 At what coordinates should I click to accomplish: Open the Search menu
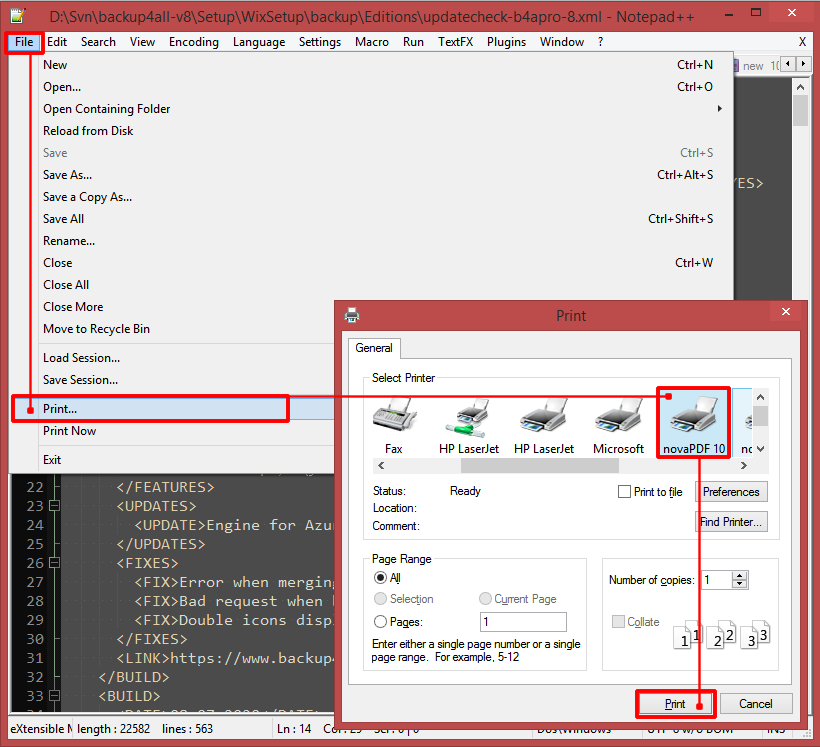click(x=98, y=42)
